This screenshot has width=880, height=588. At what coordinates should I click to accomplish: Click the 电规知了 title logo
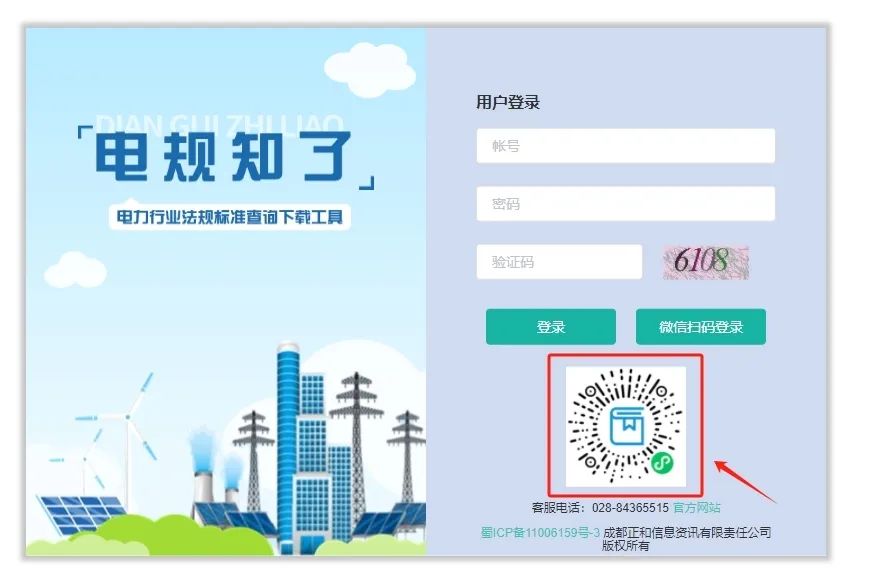[x=223, y=157]
